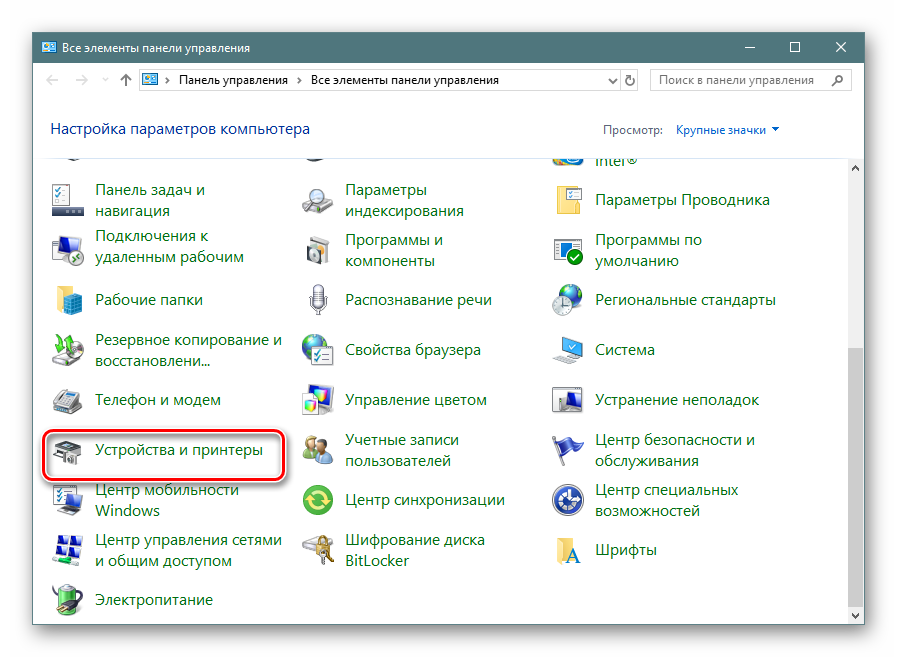The height and width of the screenshot is (657, 897).
Task: Open the address bar history dropdown arrow
Action: (610, 80)
